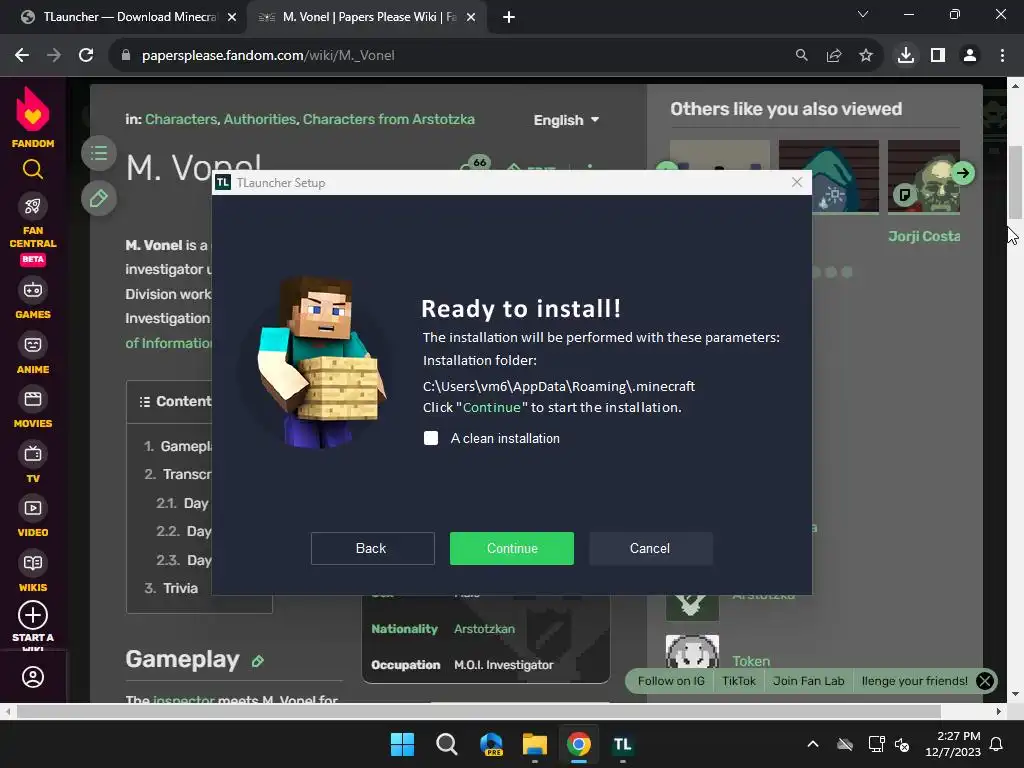Viewport: 1024px width, 768px height.
Task: Edit the Gameplay section via pencil icon
Action: coord(258,661)
